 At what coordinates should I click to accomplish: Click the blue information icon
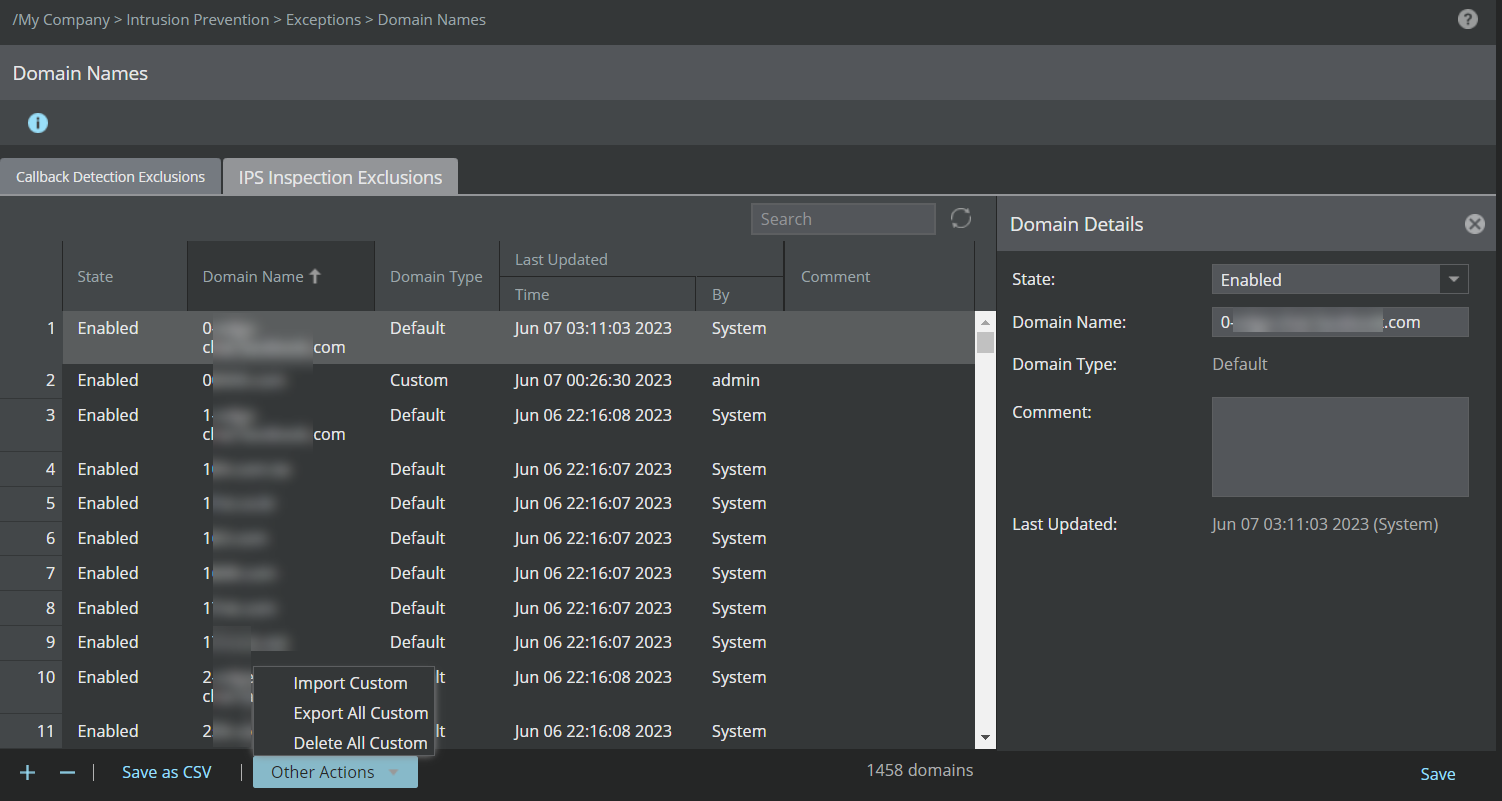[x=38, y=123]
